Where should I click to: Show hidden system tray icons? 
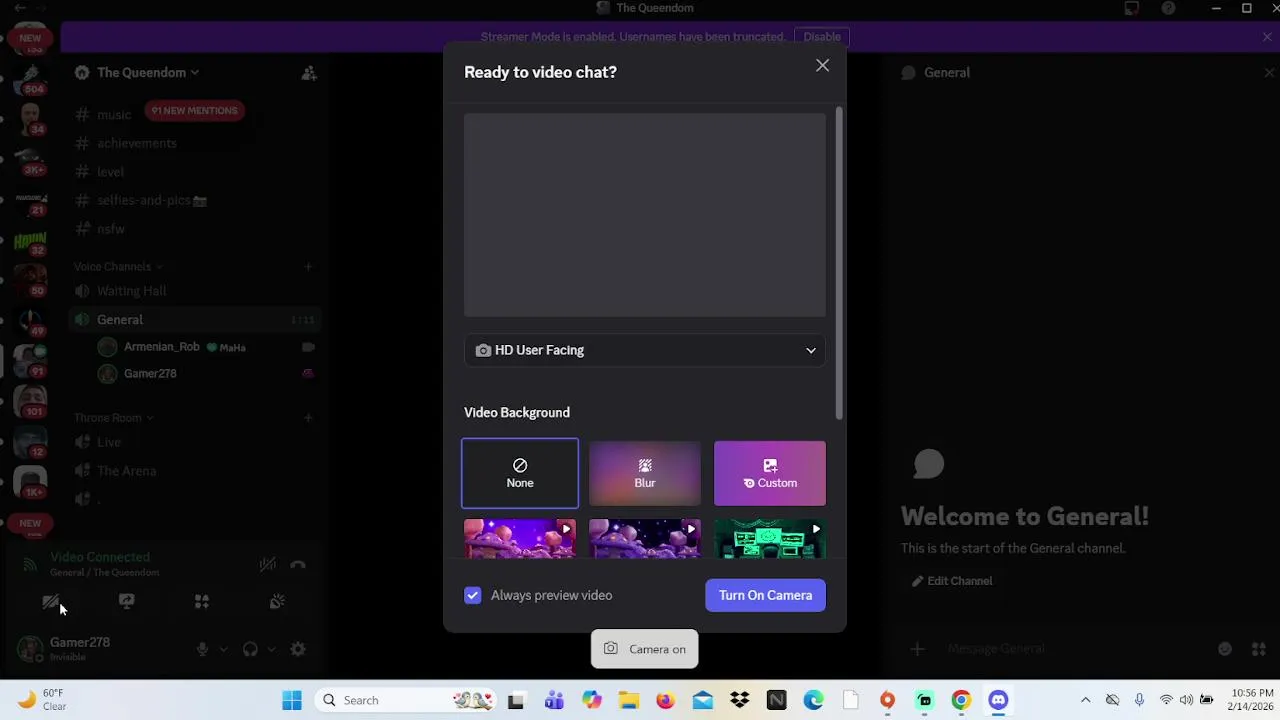click(1085, 700)
